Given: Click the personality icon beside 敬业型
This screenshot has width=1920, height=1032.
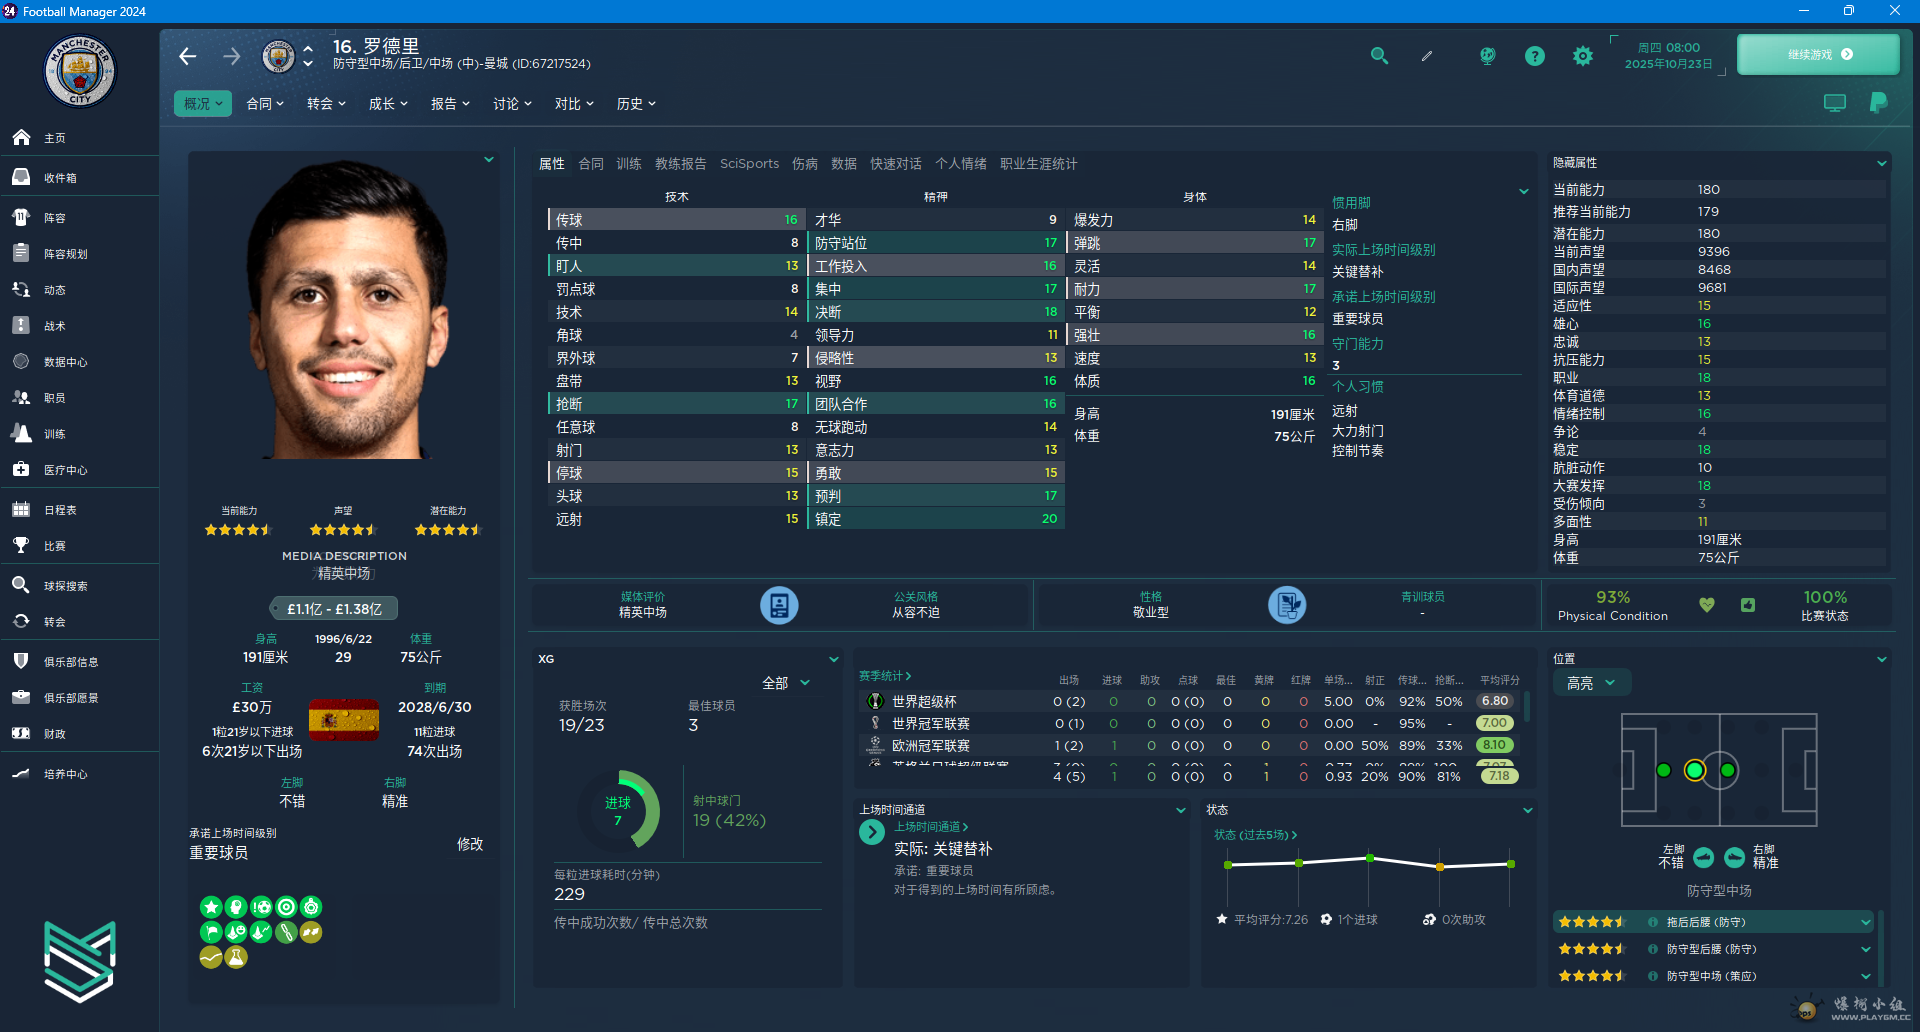Looking at the screenshot, I should coord(1287,605).
